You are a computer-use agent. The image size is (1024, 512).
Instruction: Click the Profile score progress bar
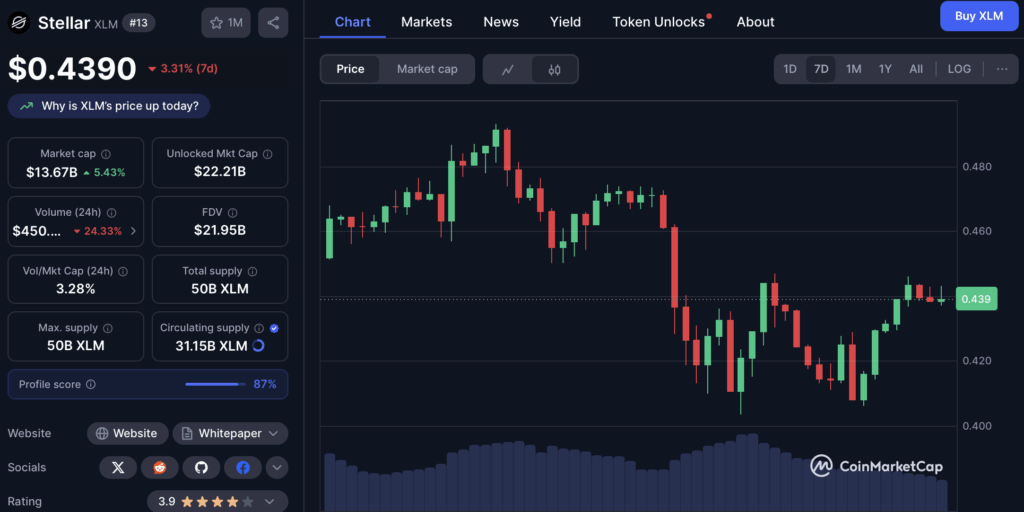(x=212, y=384)
